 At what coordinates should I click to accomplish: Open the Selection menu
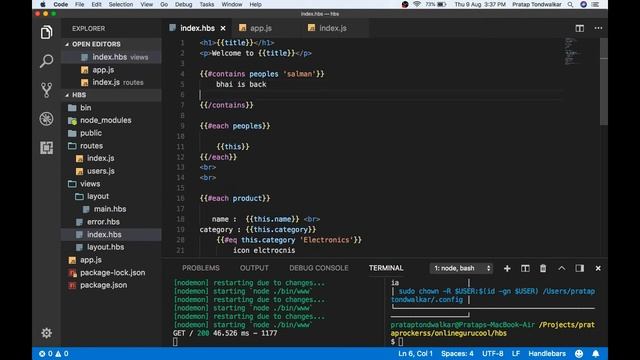121,4
